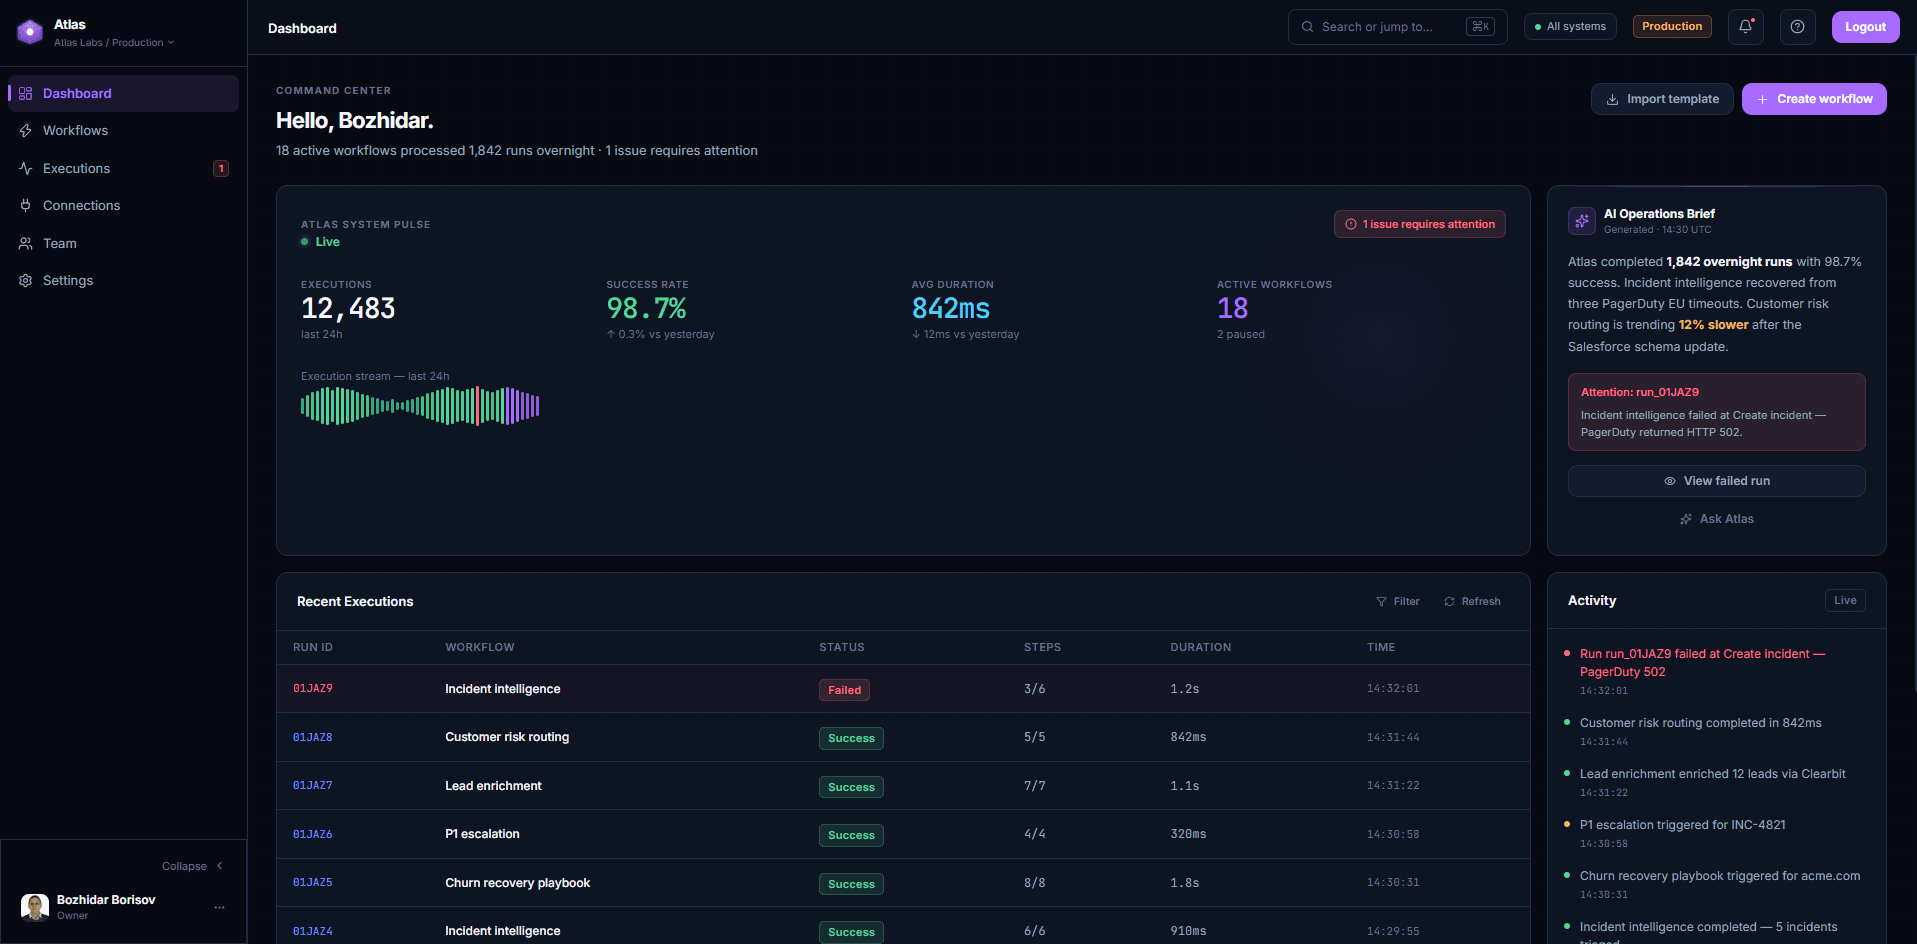
Task: Go to Executions section
Action: 123,168
